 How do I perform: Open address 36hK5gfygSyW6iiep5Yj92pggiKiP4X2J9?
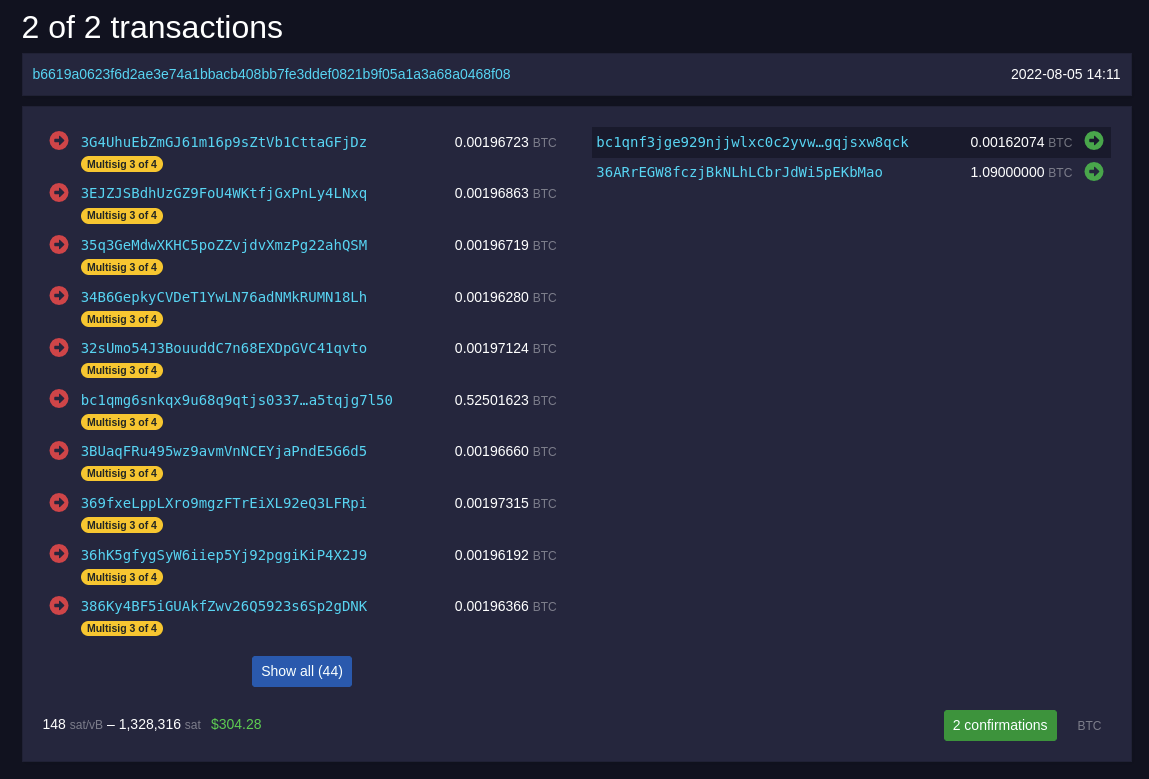[x=223, y=555]
